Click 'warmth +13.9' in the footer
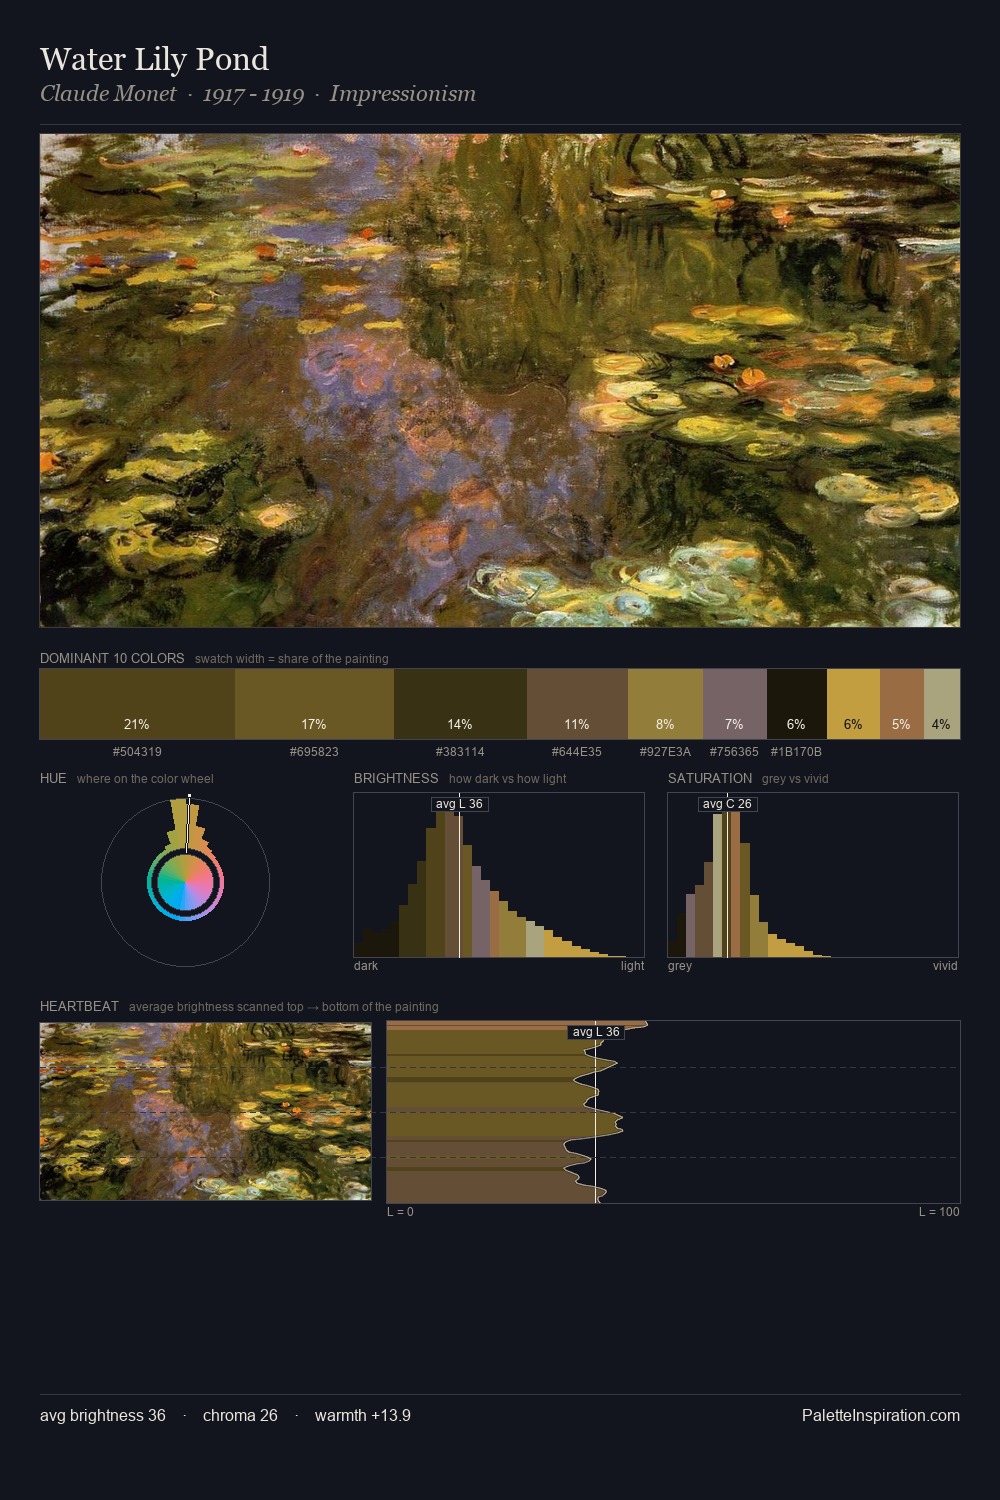1000x1500 pixels. pos(363,1415)
